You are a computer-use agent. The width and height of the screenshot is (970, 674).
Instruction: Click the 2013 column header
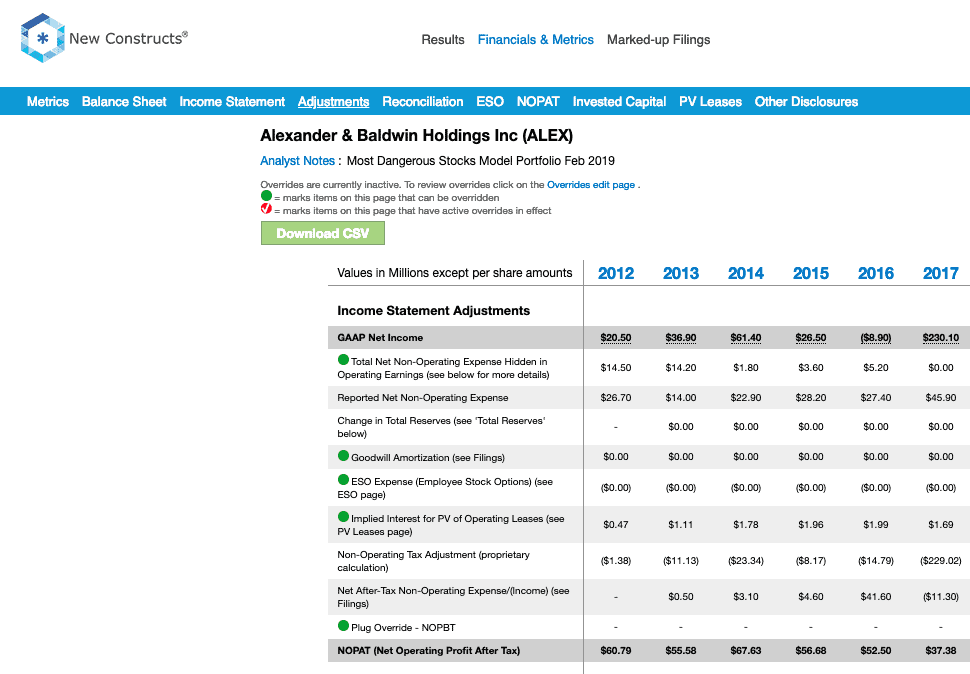tap(680, 273)
